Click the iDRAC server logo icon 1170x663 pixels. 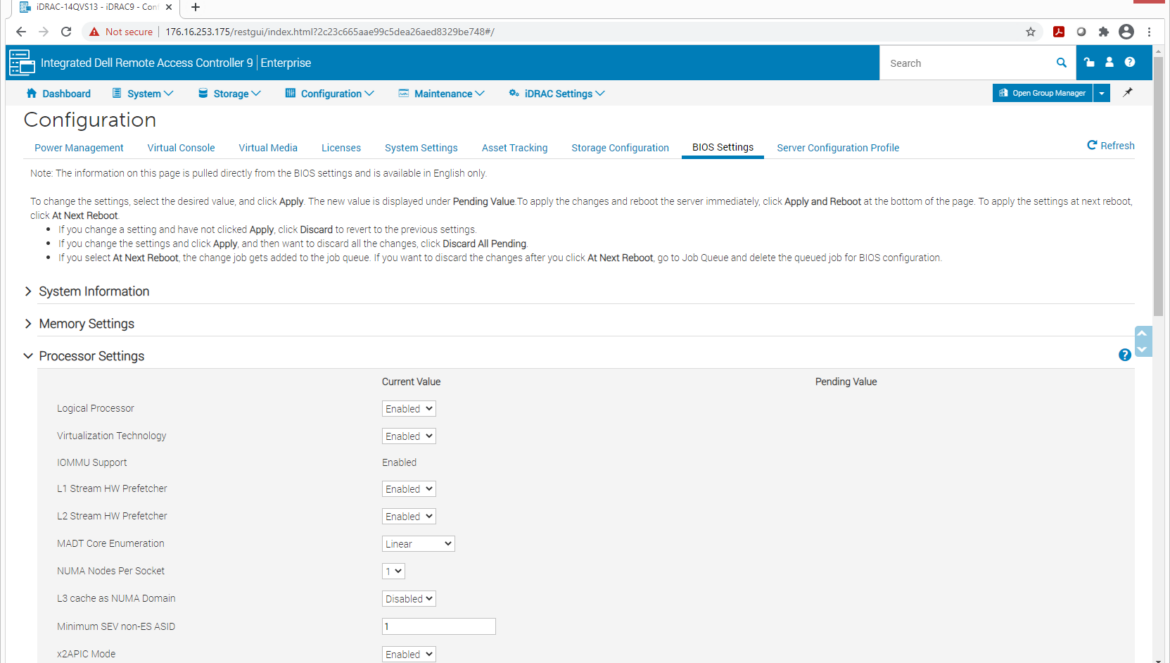22,63
